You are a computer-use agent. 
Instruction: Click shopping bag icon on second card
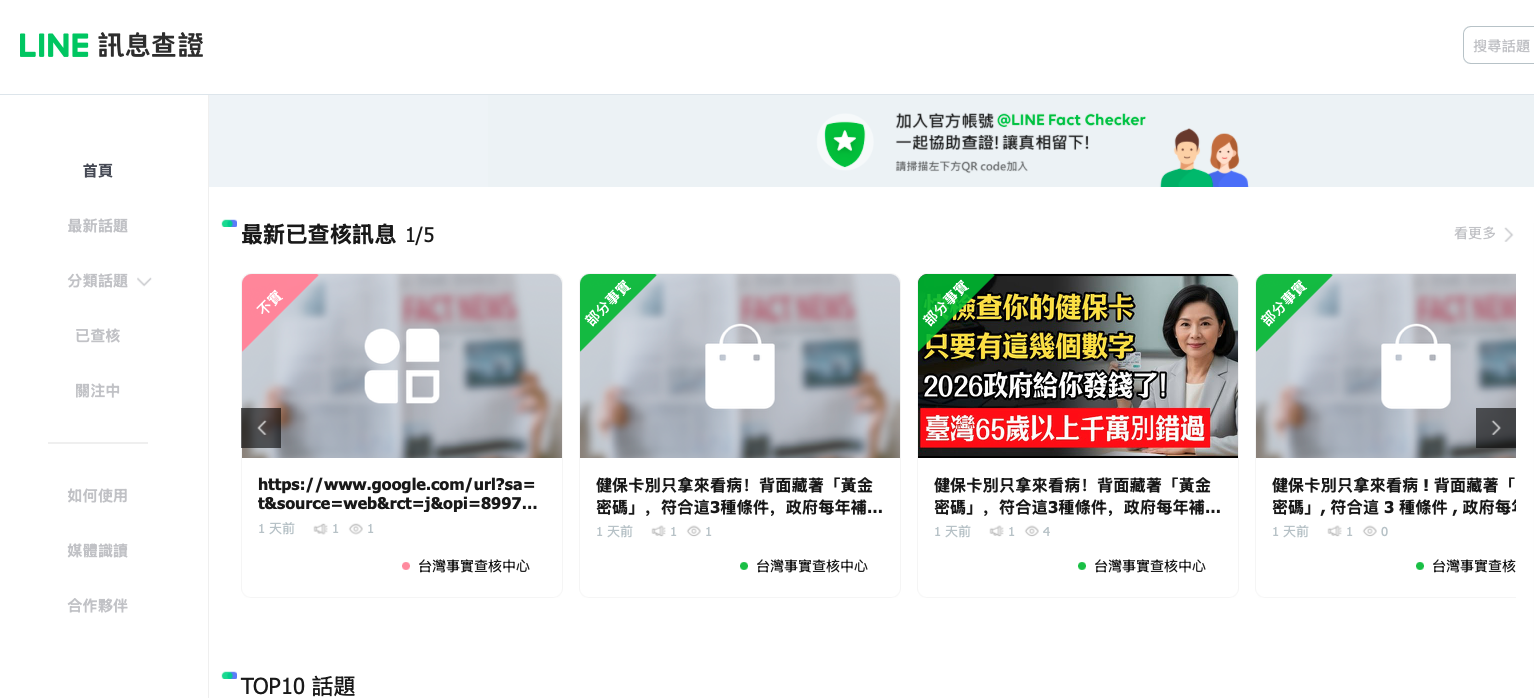coord(740,366)
